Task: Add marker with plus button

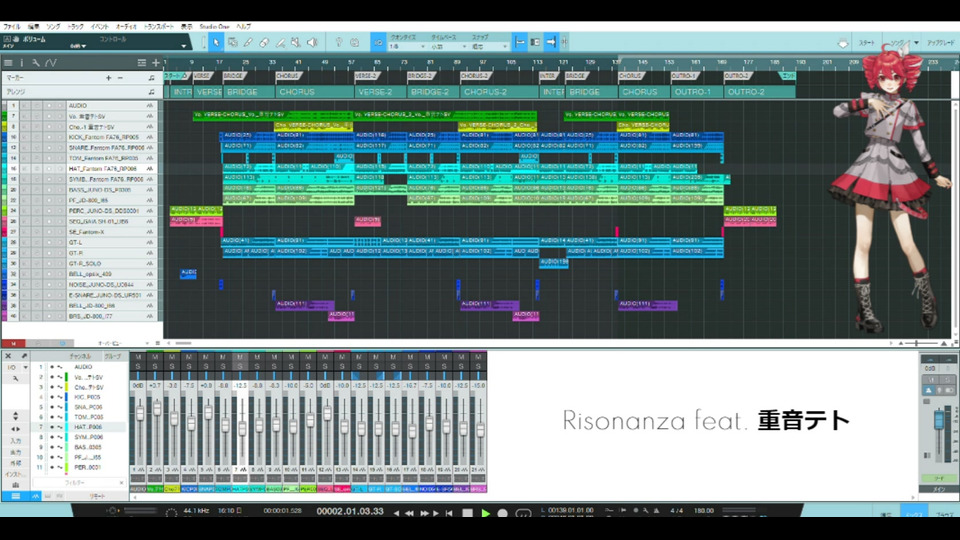Action: coord(108,78)
